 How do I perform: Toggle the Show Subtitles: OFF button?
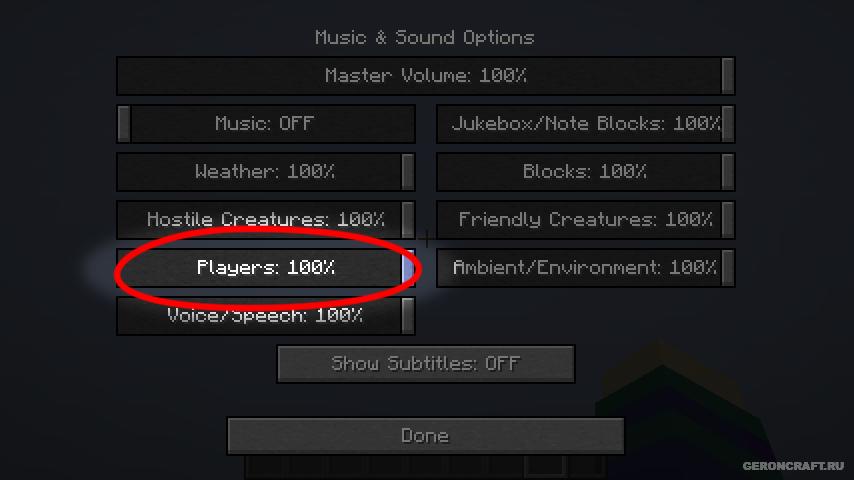click(x=425, y=363)
